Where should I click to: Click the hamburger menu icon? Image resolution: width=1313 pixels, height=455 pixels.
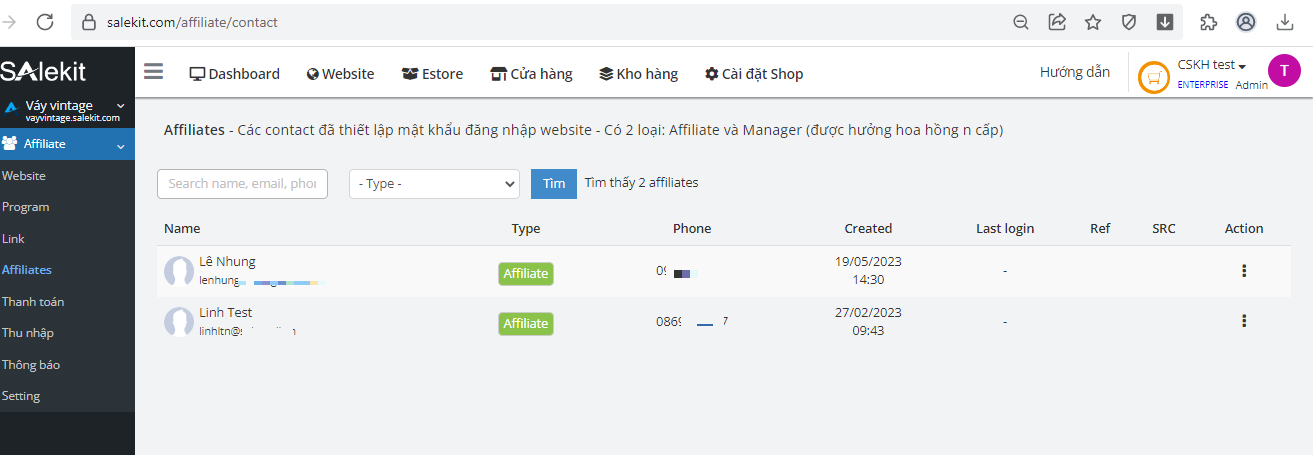153,71
